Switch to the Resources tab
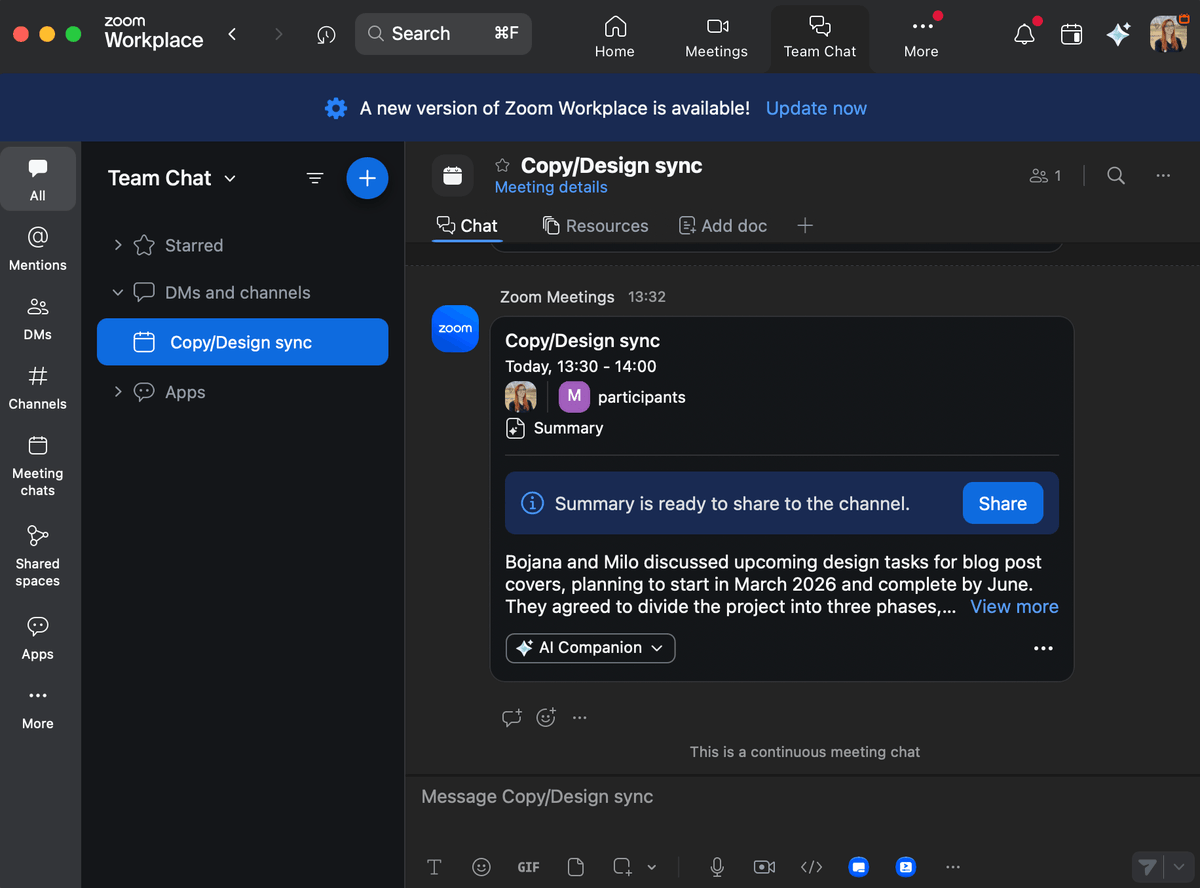This screenshot has height=888, width=1200. pos(595,226)
